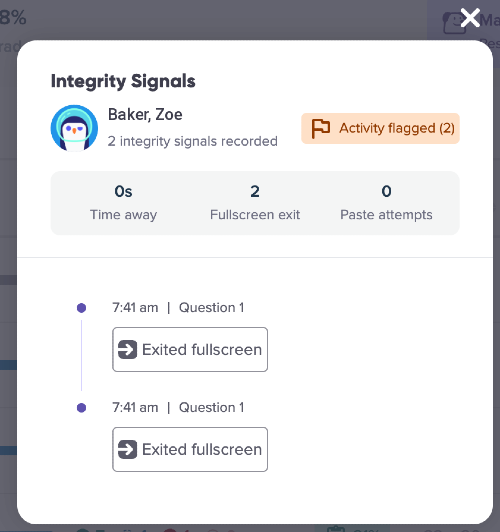Click the flag icon in Activity flagged badge
This screenshot has height=532, width=500.
click(321, 128)
